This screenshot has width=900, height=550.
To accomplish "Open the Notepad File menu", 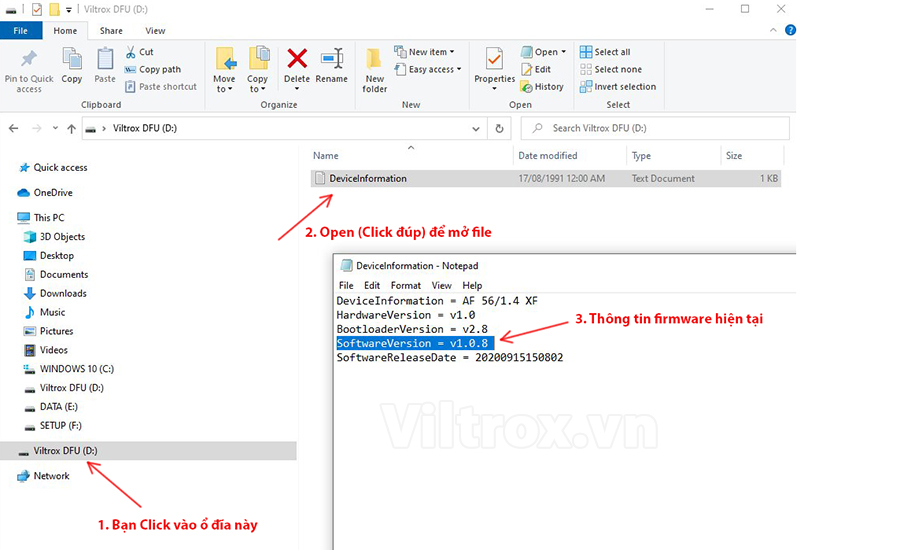I will (x=346, y=285).
